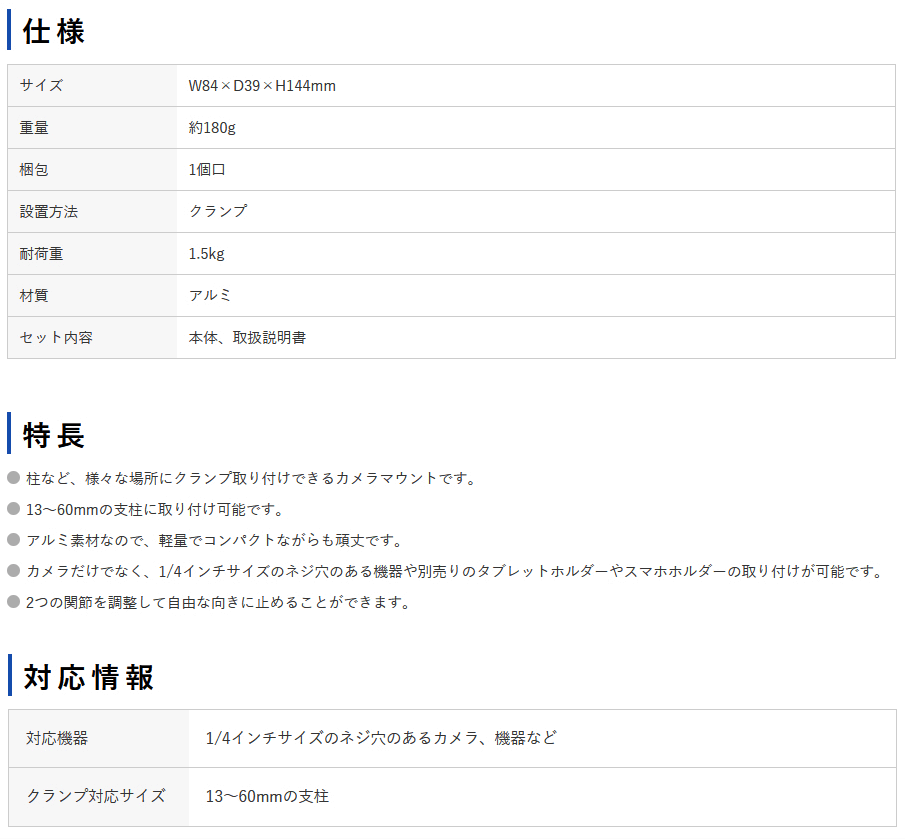Click the gray bullet beside 柱など feature line

click(14, 478)
